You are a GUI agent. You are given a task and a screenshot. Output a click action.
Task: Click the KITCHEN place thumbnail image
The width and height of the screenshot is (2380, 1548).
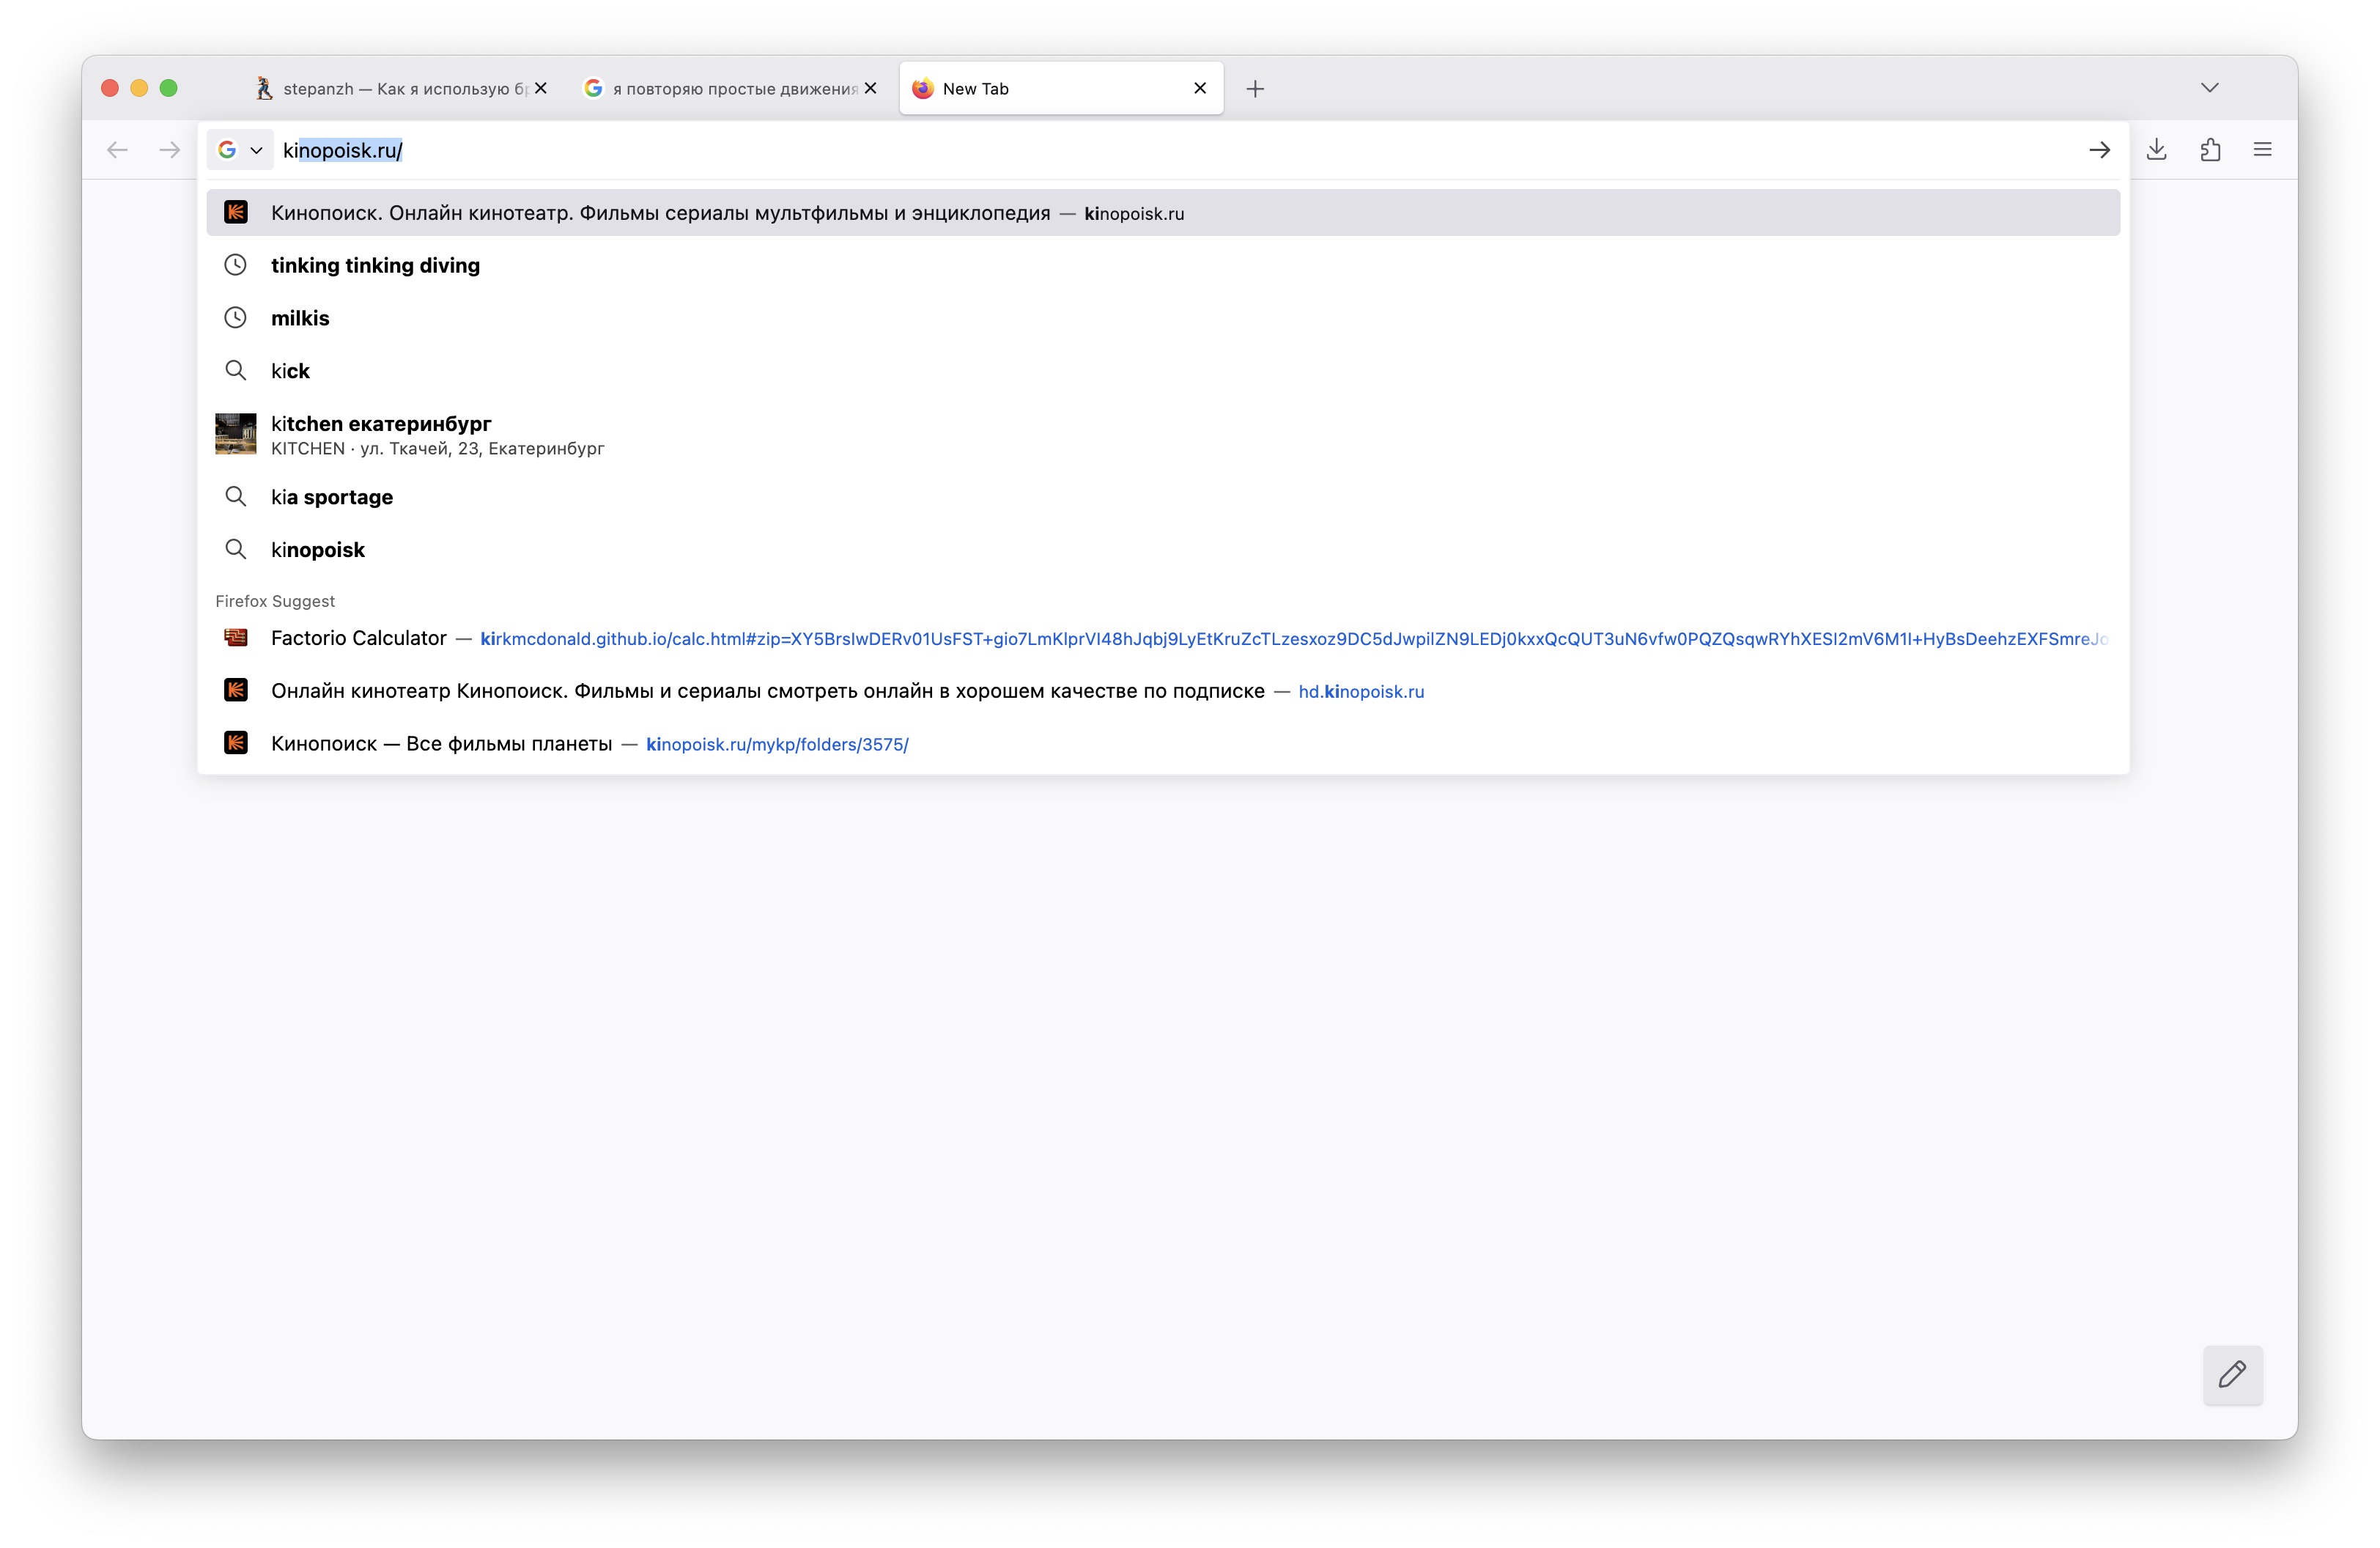pyautogui.click(x=236, y=434)
